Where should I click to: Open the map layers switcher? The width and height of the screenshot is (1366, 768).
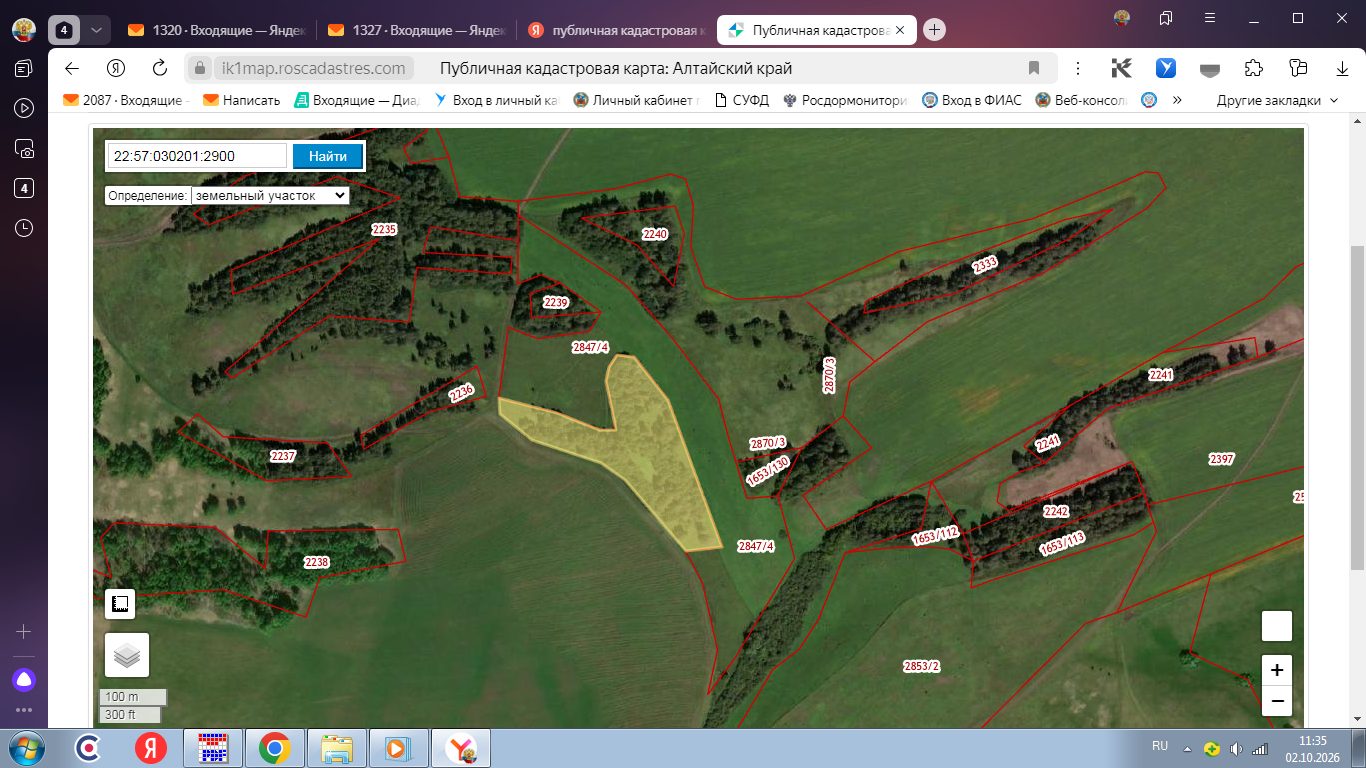[x=127, y=655]
